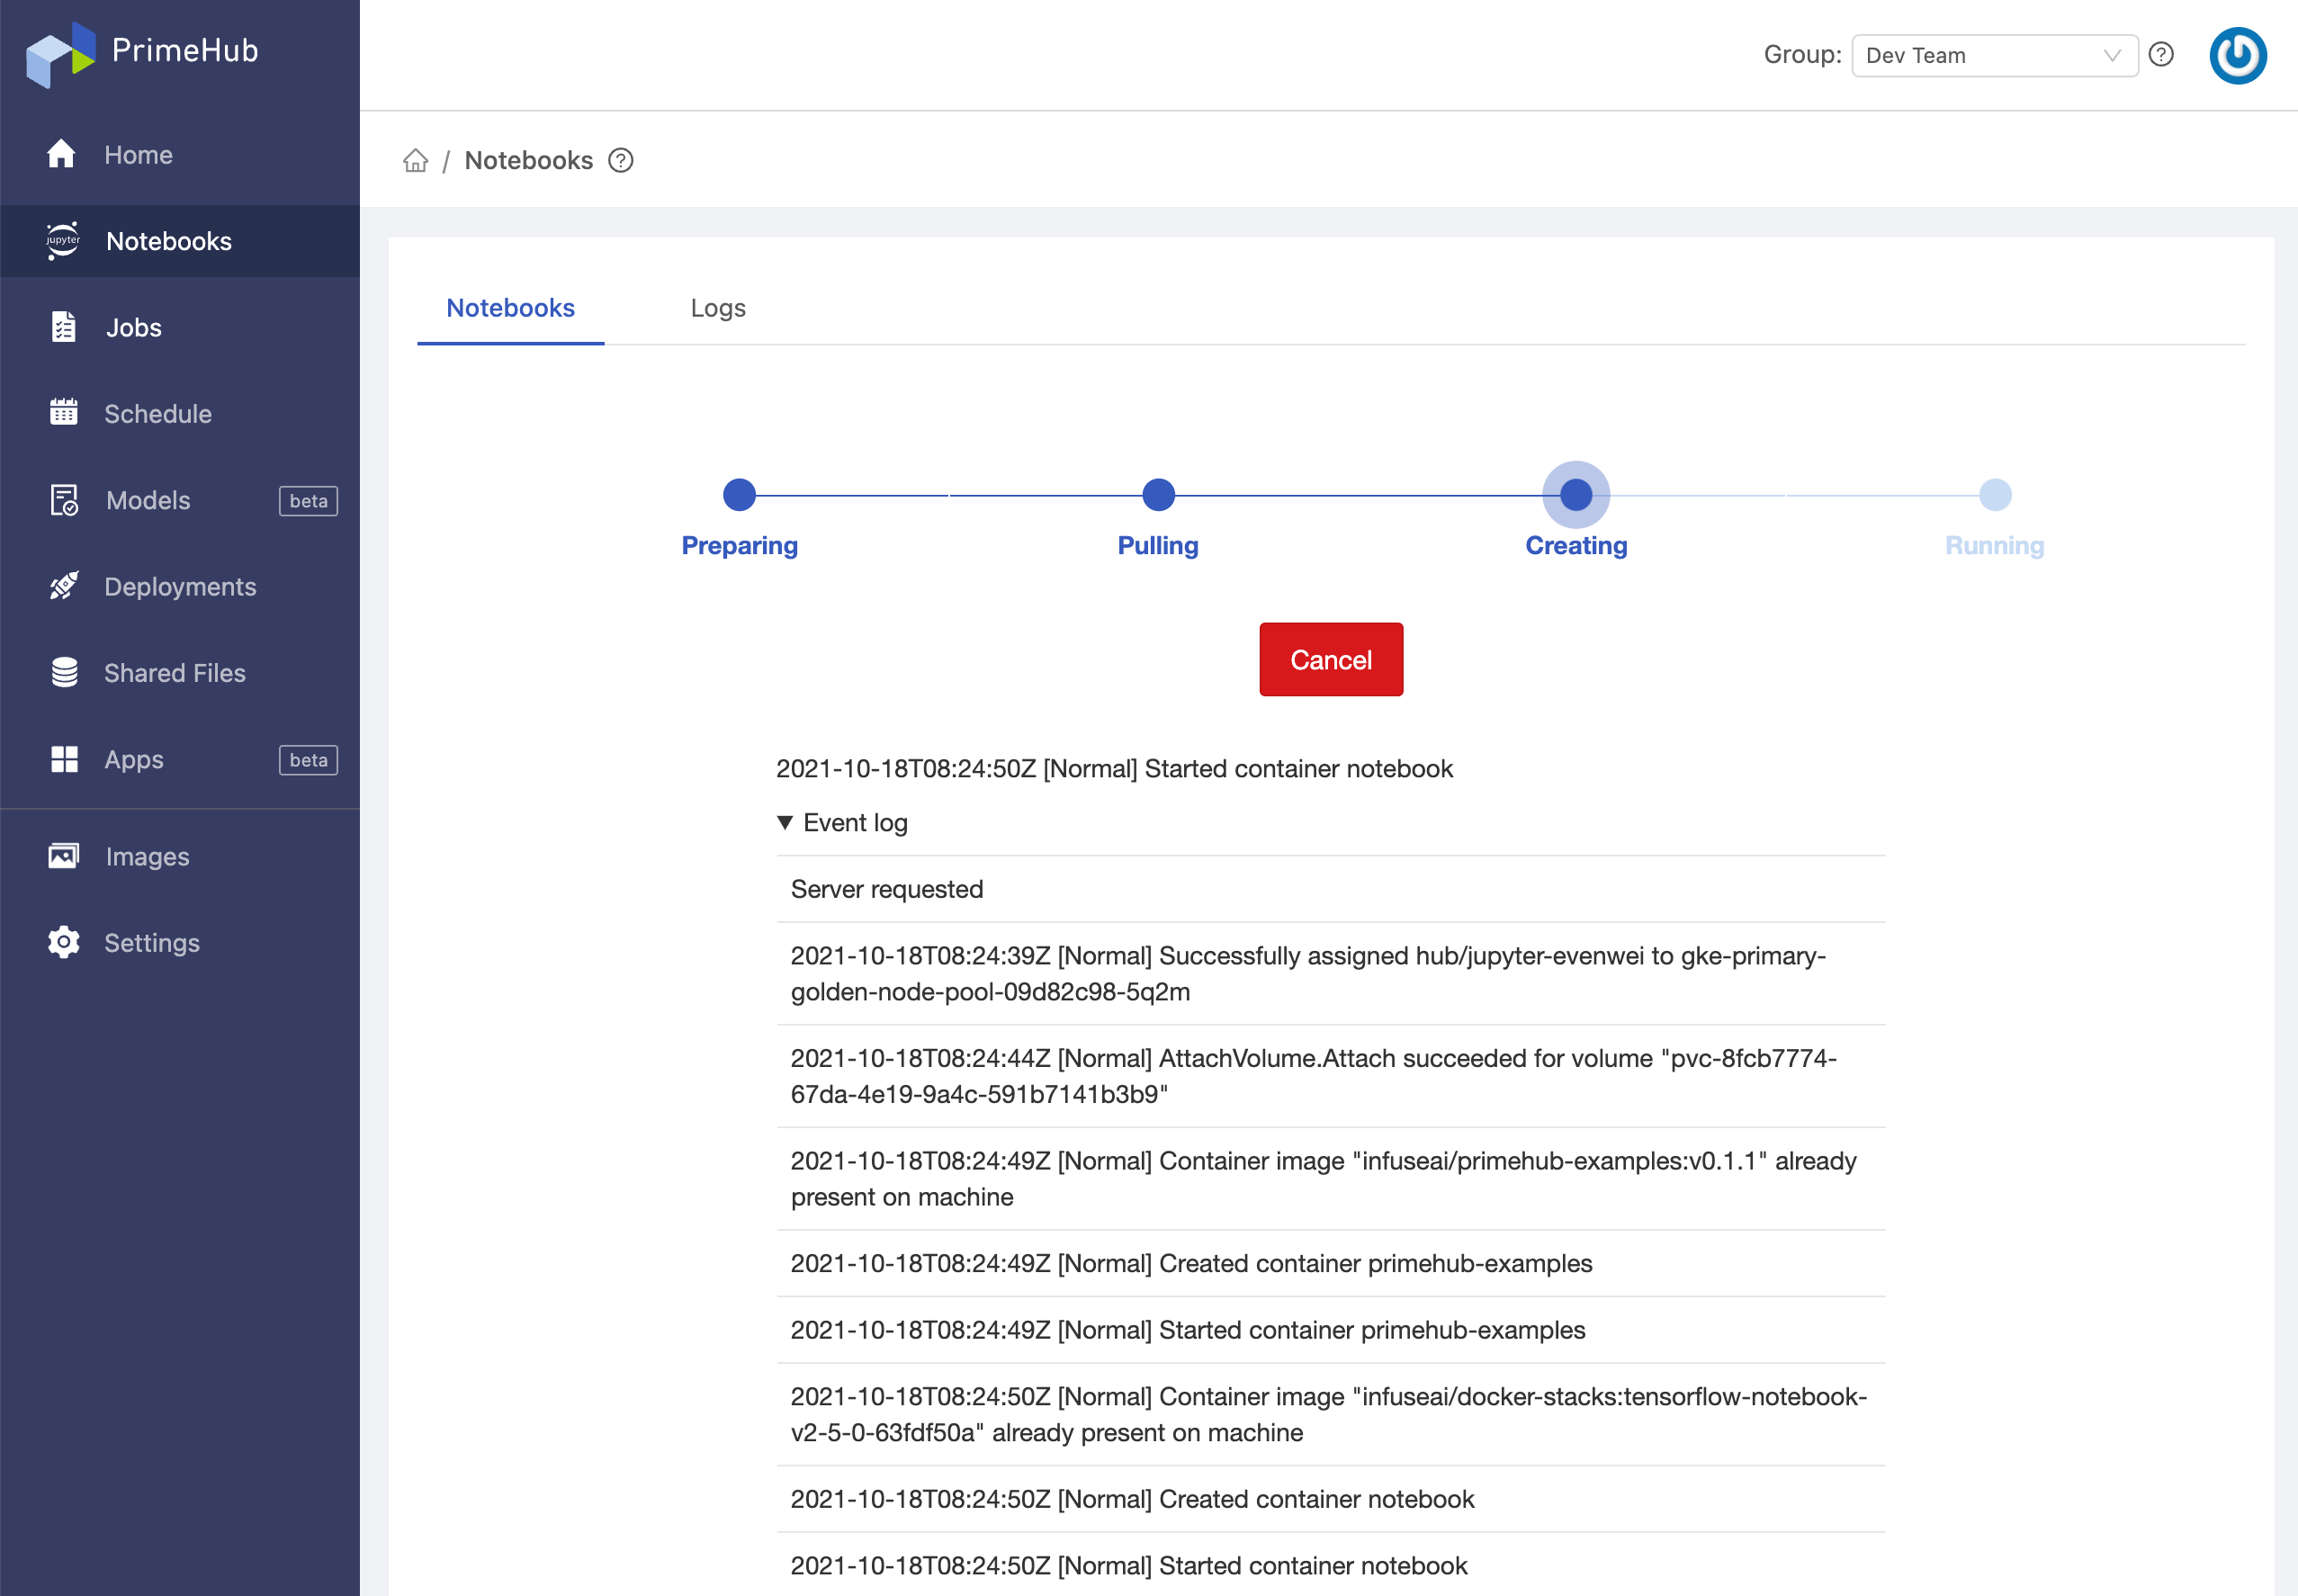Collapse the Event log disclosure triangle
Image resolution: width=2298 pixels, height=1596 pixels.
click(785, 822)
